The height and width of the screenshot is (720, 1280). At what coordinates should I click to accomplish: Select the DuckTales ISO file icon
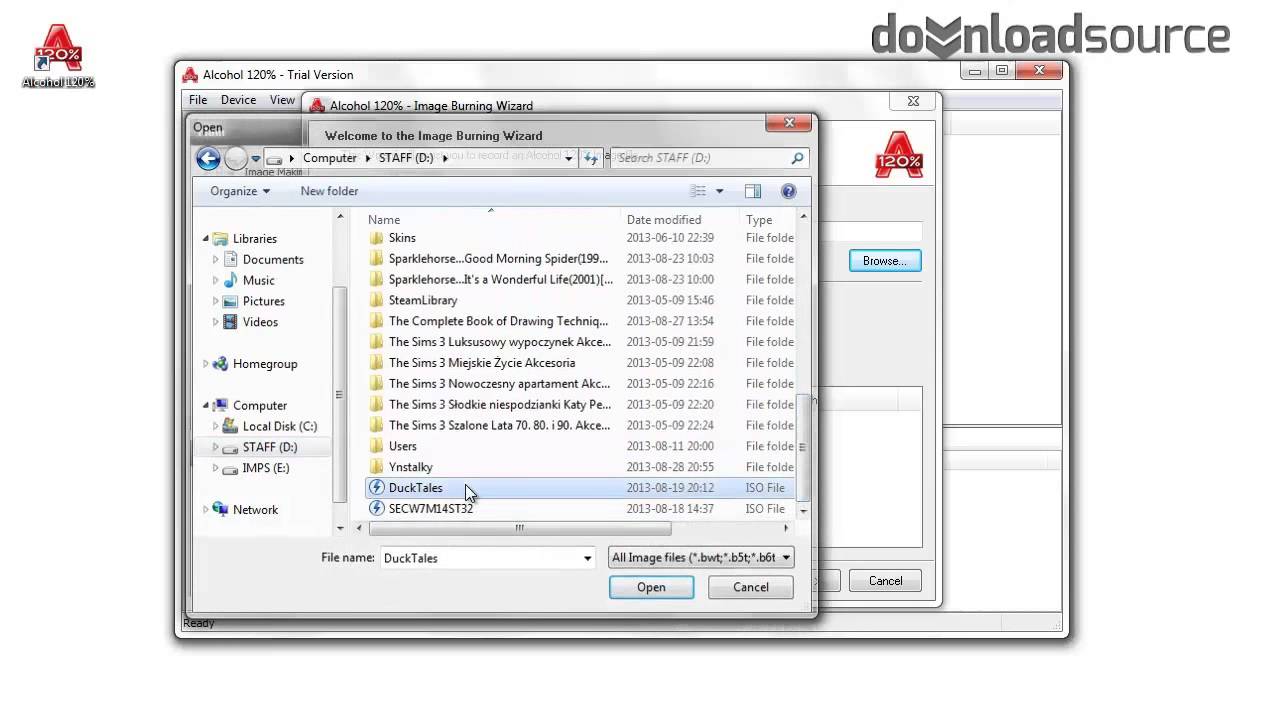click(x=377, y=488)
